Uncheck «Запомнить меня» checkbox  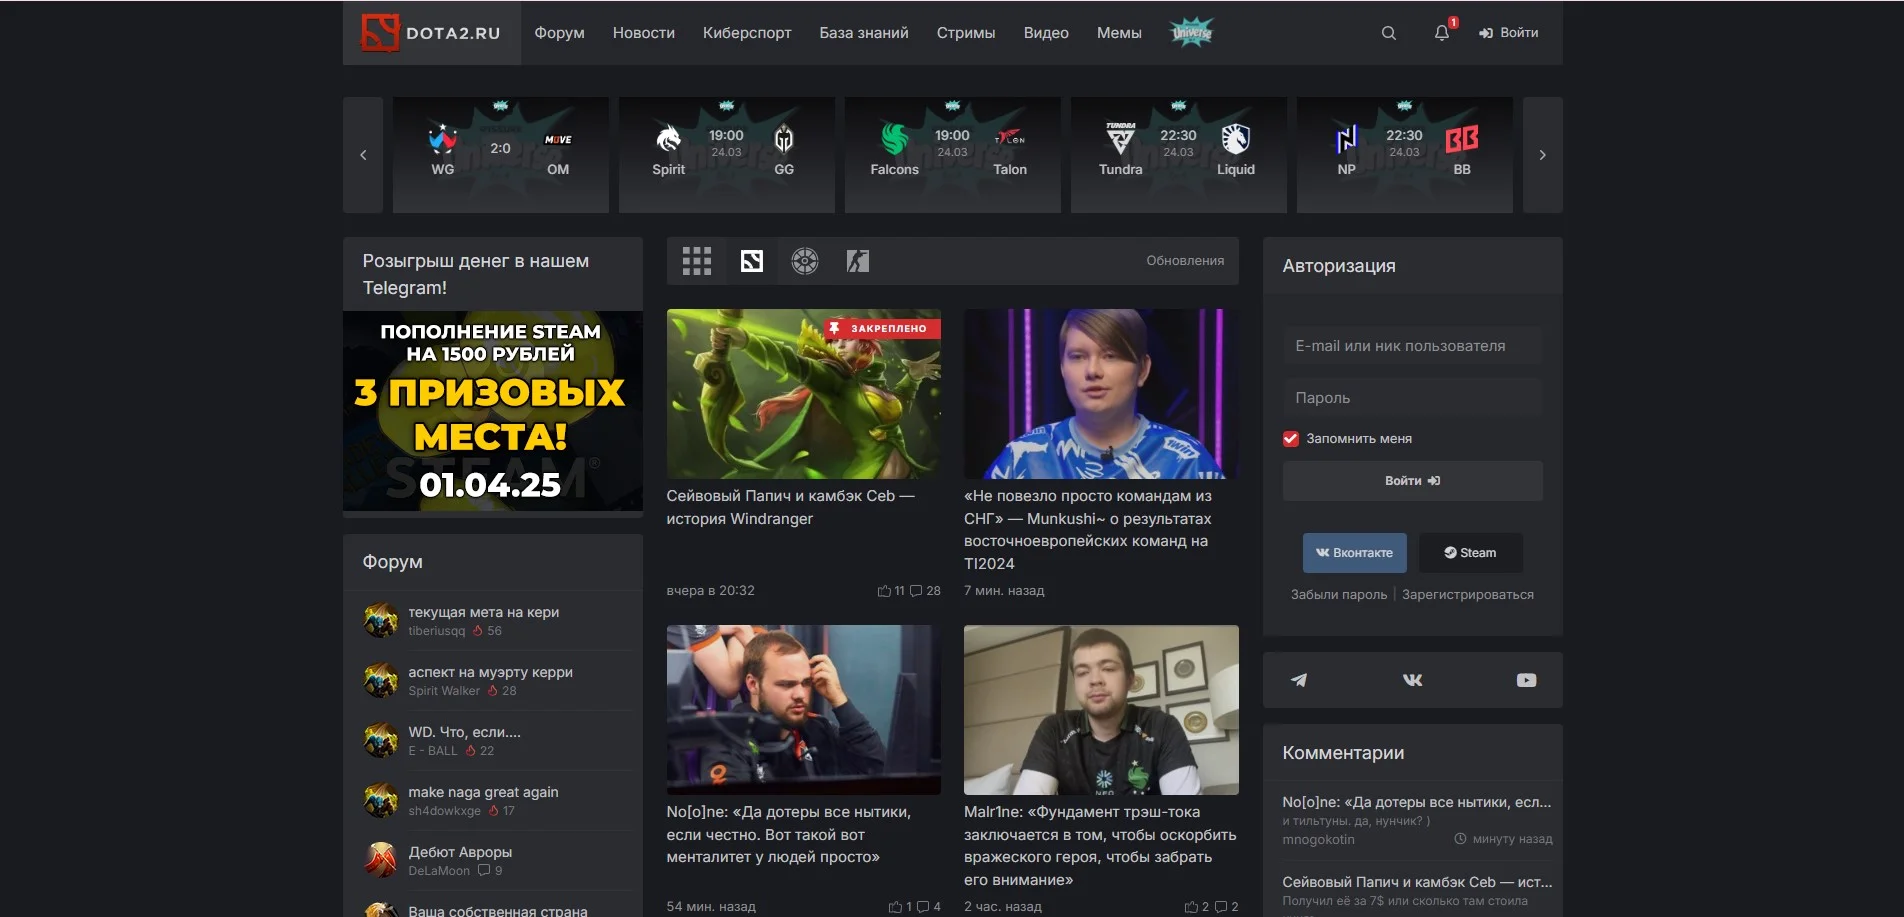1290,438
